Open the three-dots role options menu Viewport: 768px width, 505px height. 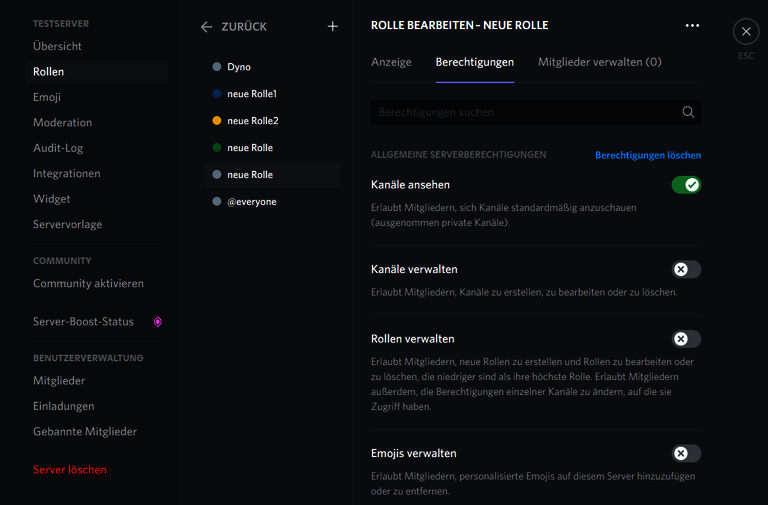[692, 26]
